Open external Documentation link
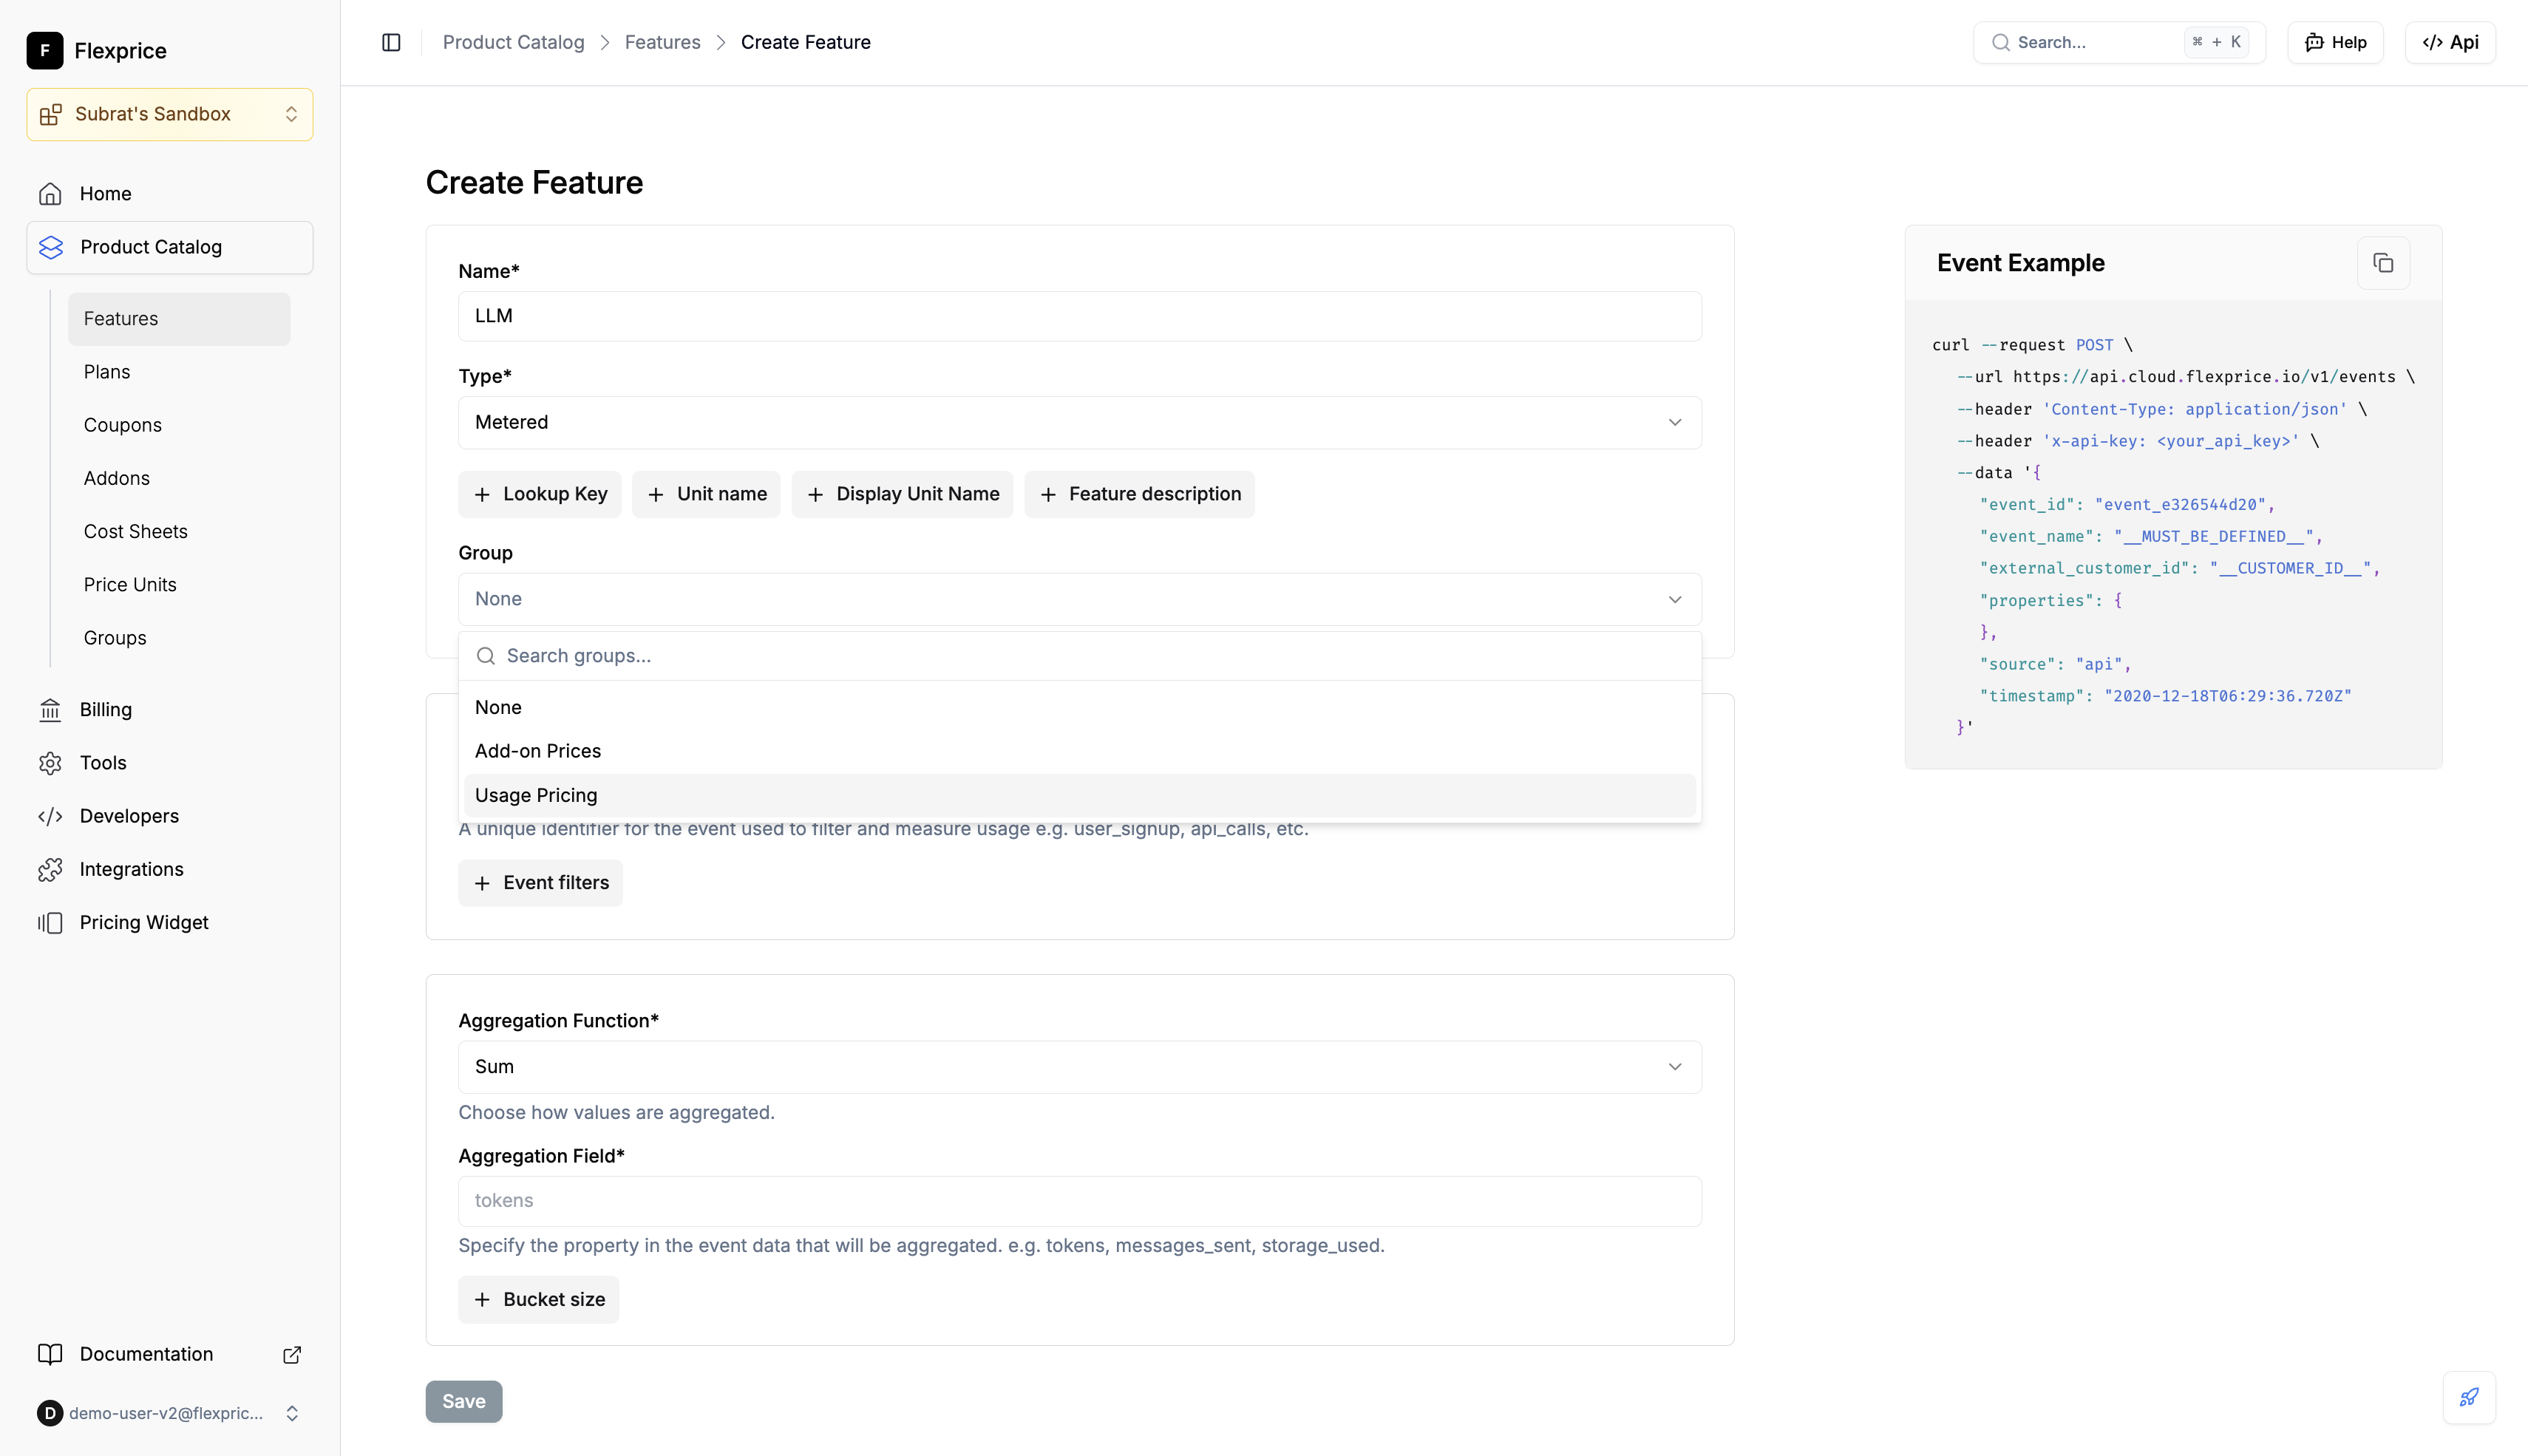The height and width of the screenshot is (1456, 2528). [x=291, y=1354]
